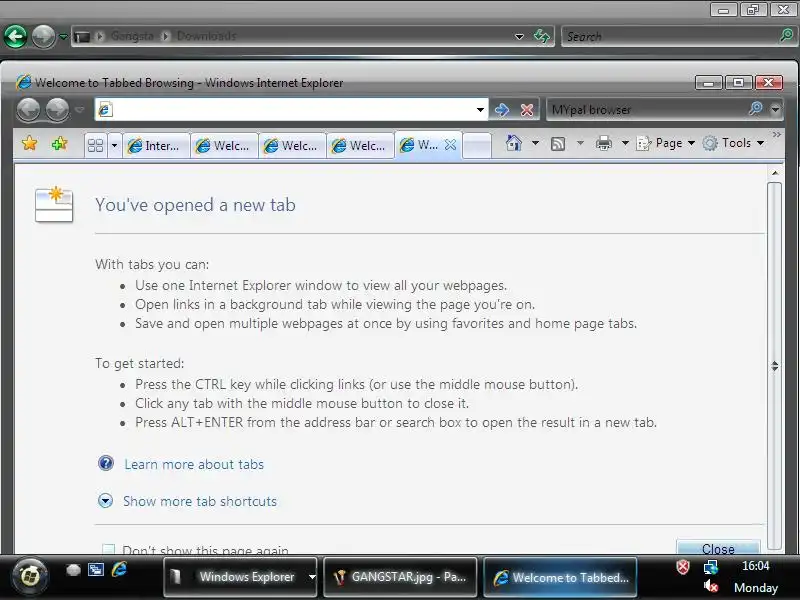Screen dimensions: 800x600
Task: Expand Home button dropdown arrow
Action: click(x=535, y=143)
